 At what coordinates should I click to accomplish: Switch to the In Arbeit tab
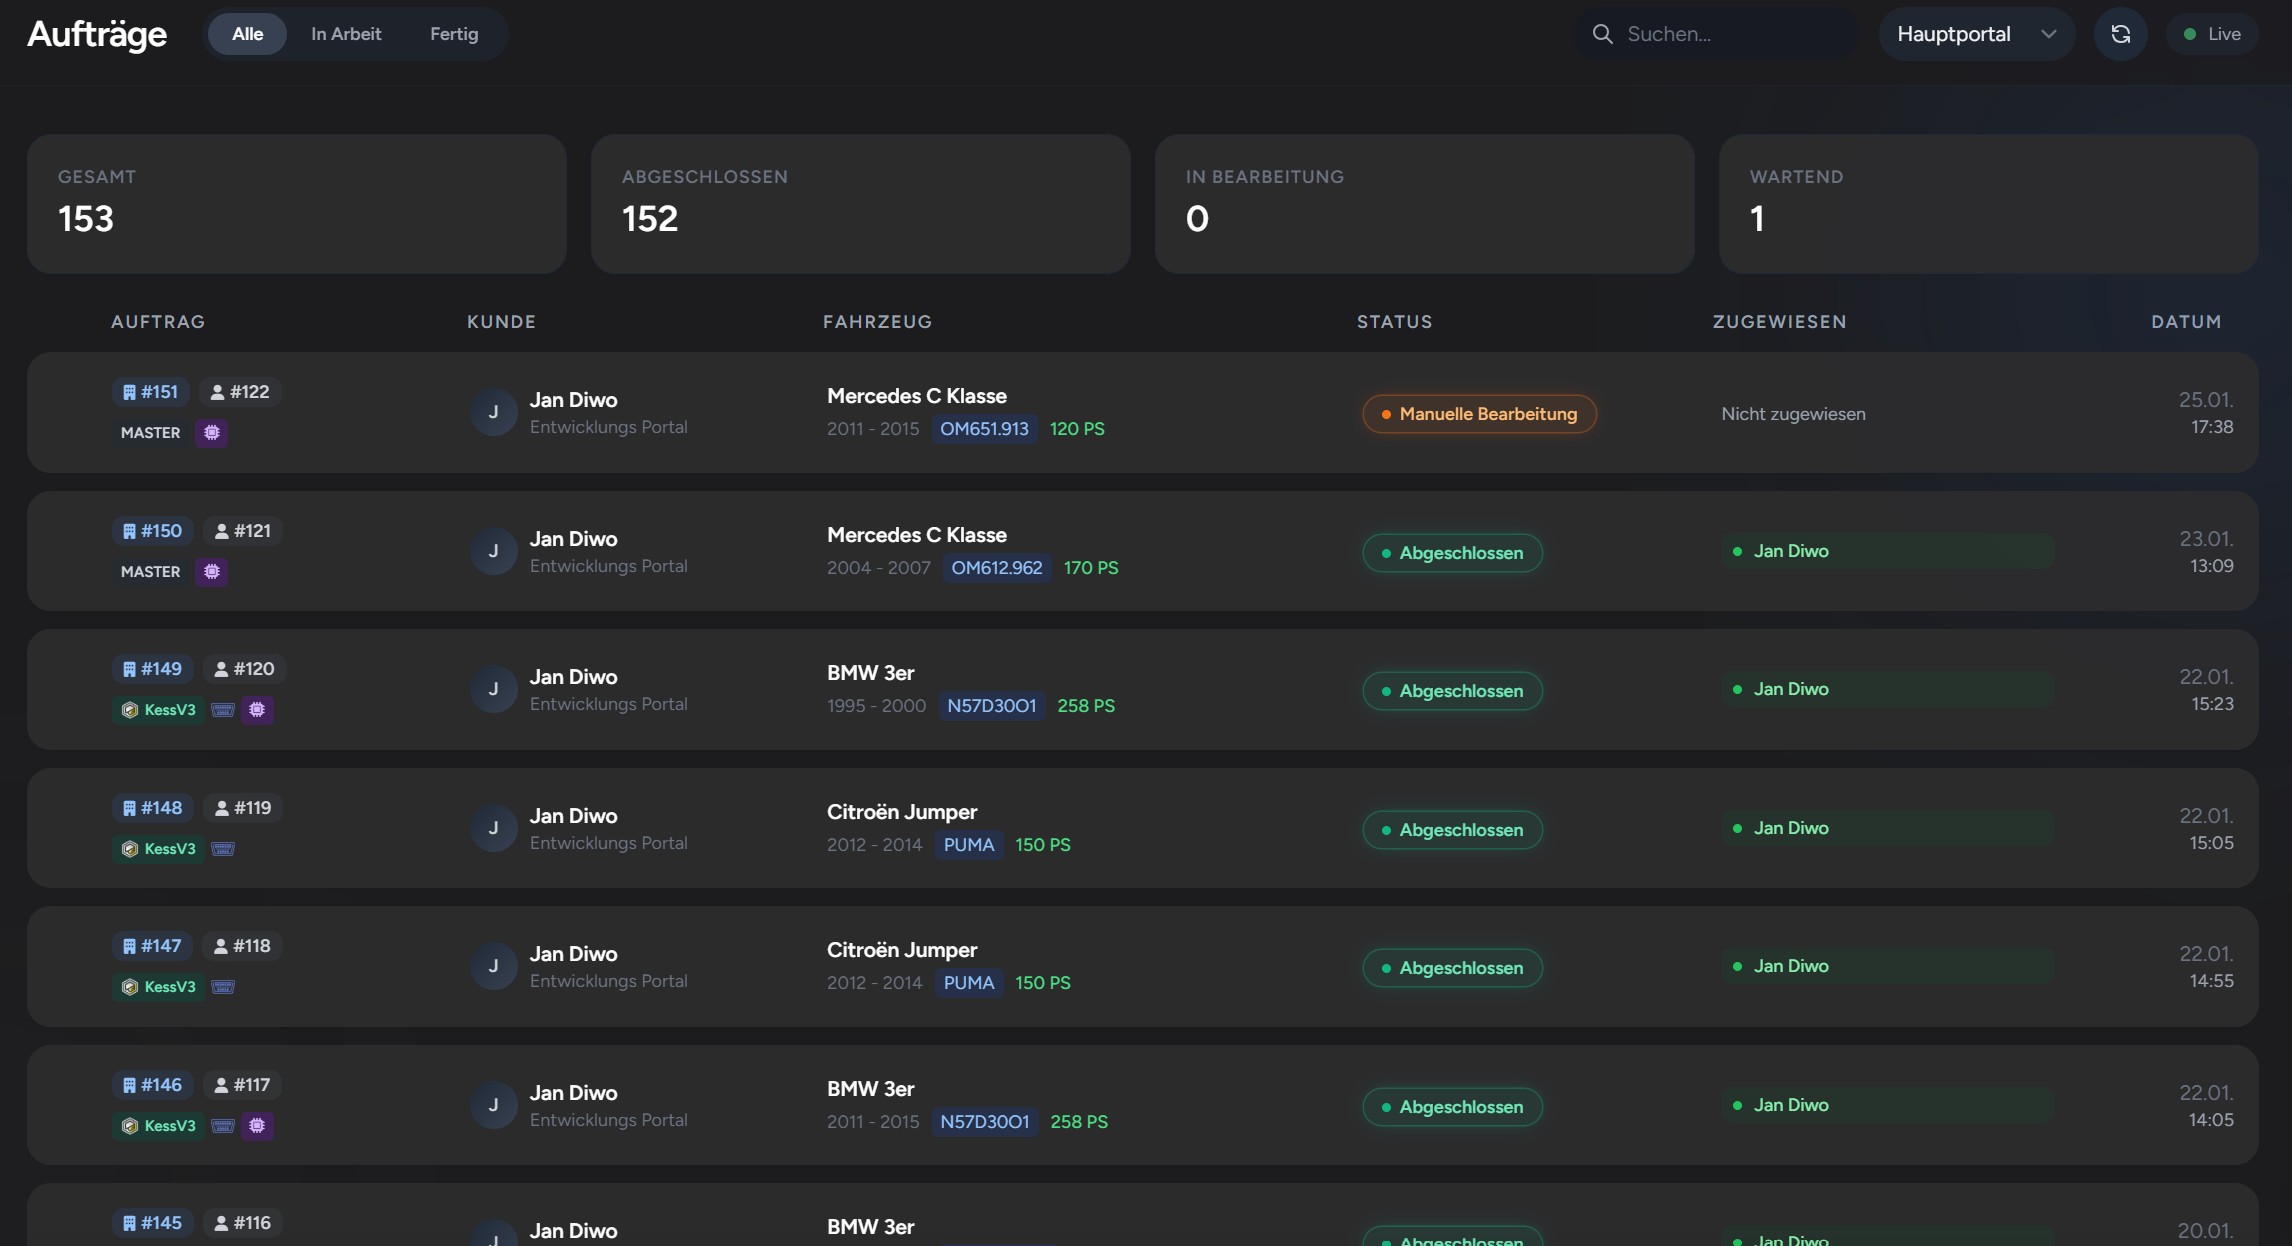coord(346,34)
